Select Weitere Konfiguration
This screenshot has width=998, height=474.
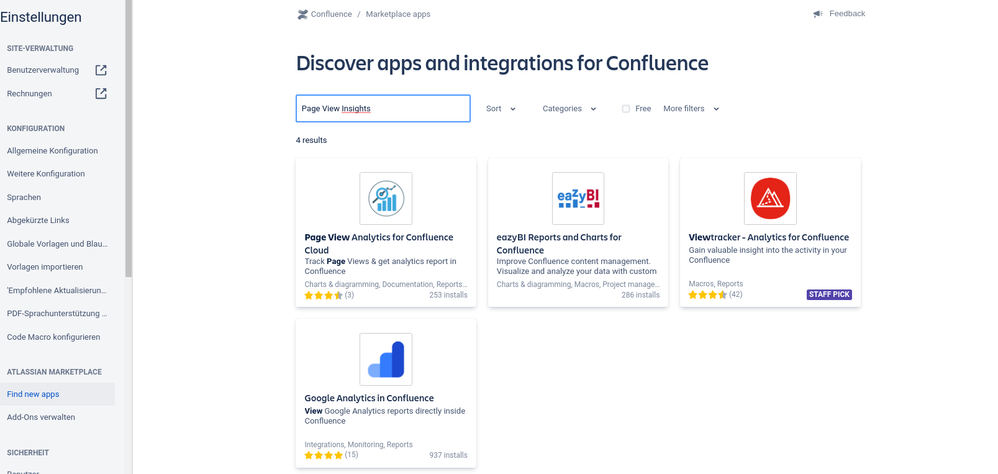coord(46,174)
